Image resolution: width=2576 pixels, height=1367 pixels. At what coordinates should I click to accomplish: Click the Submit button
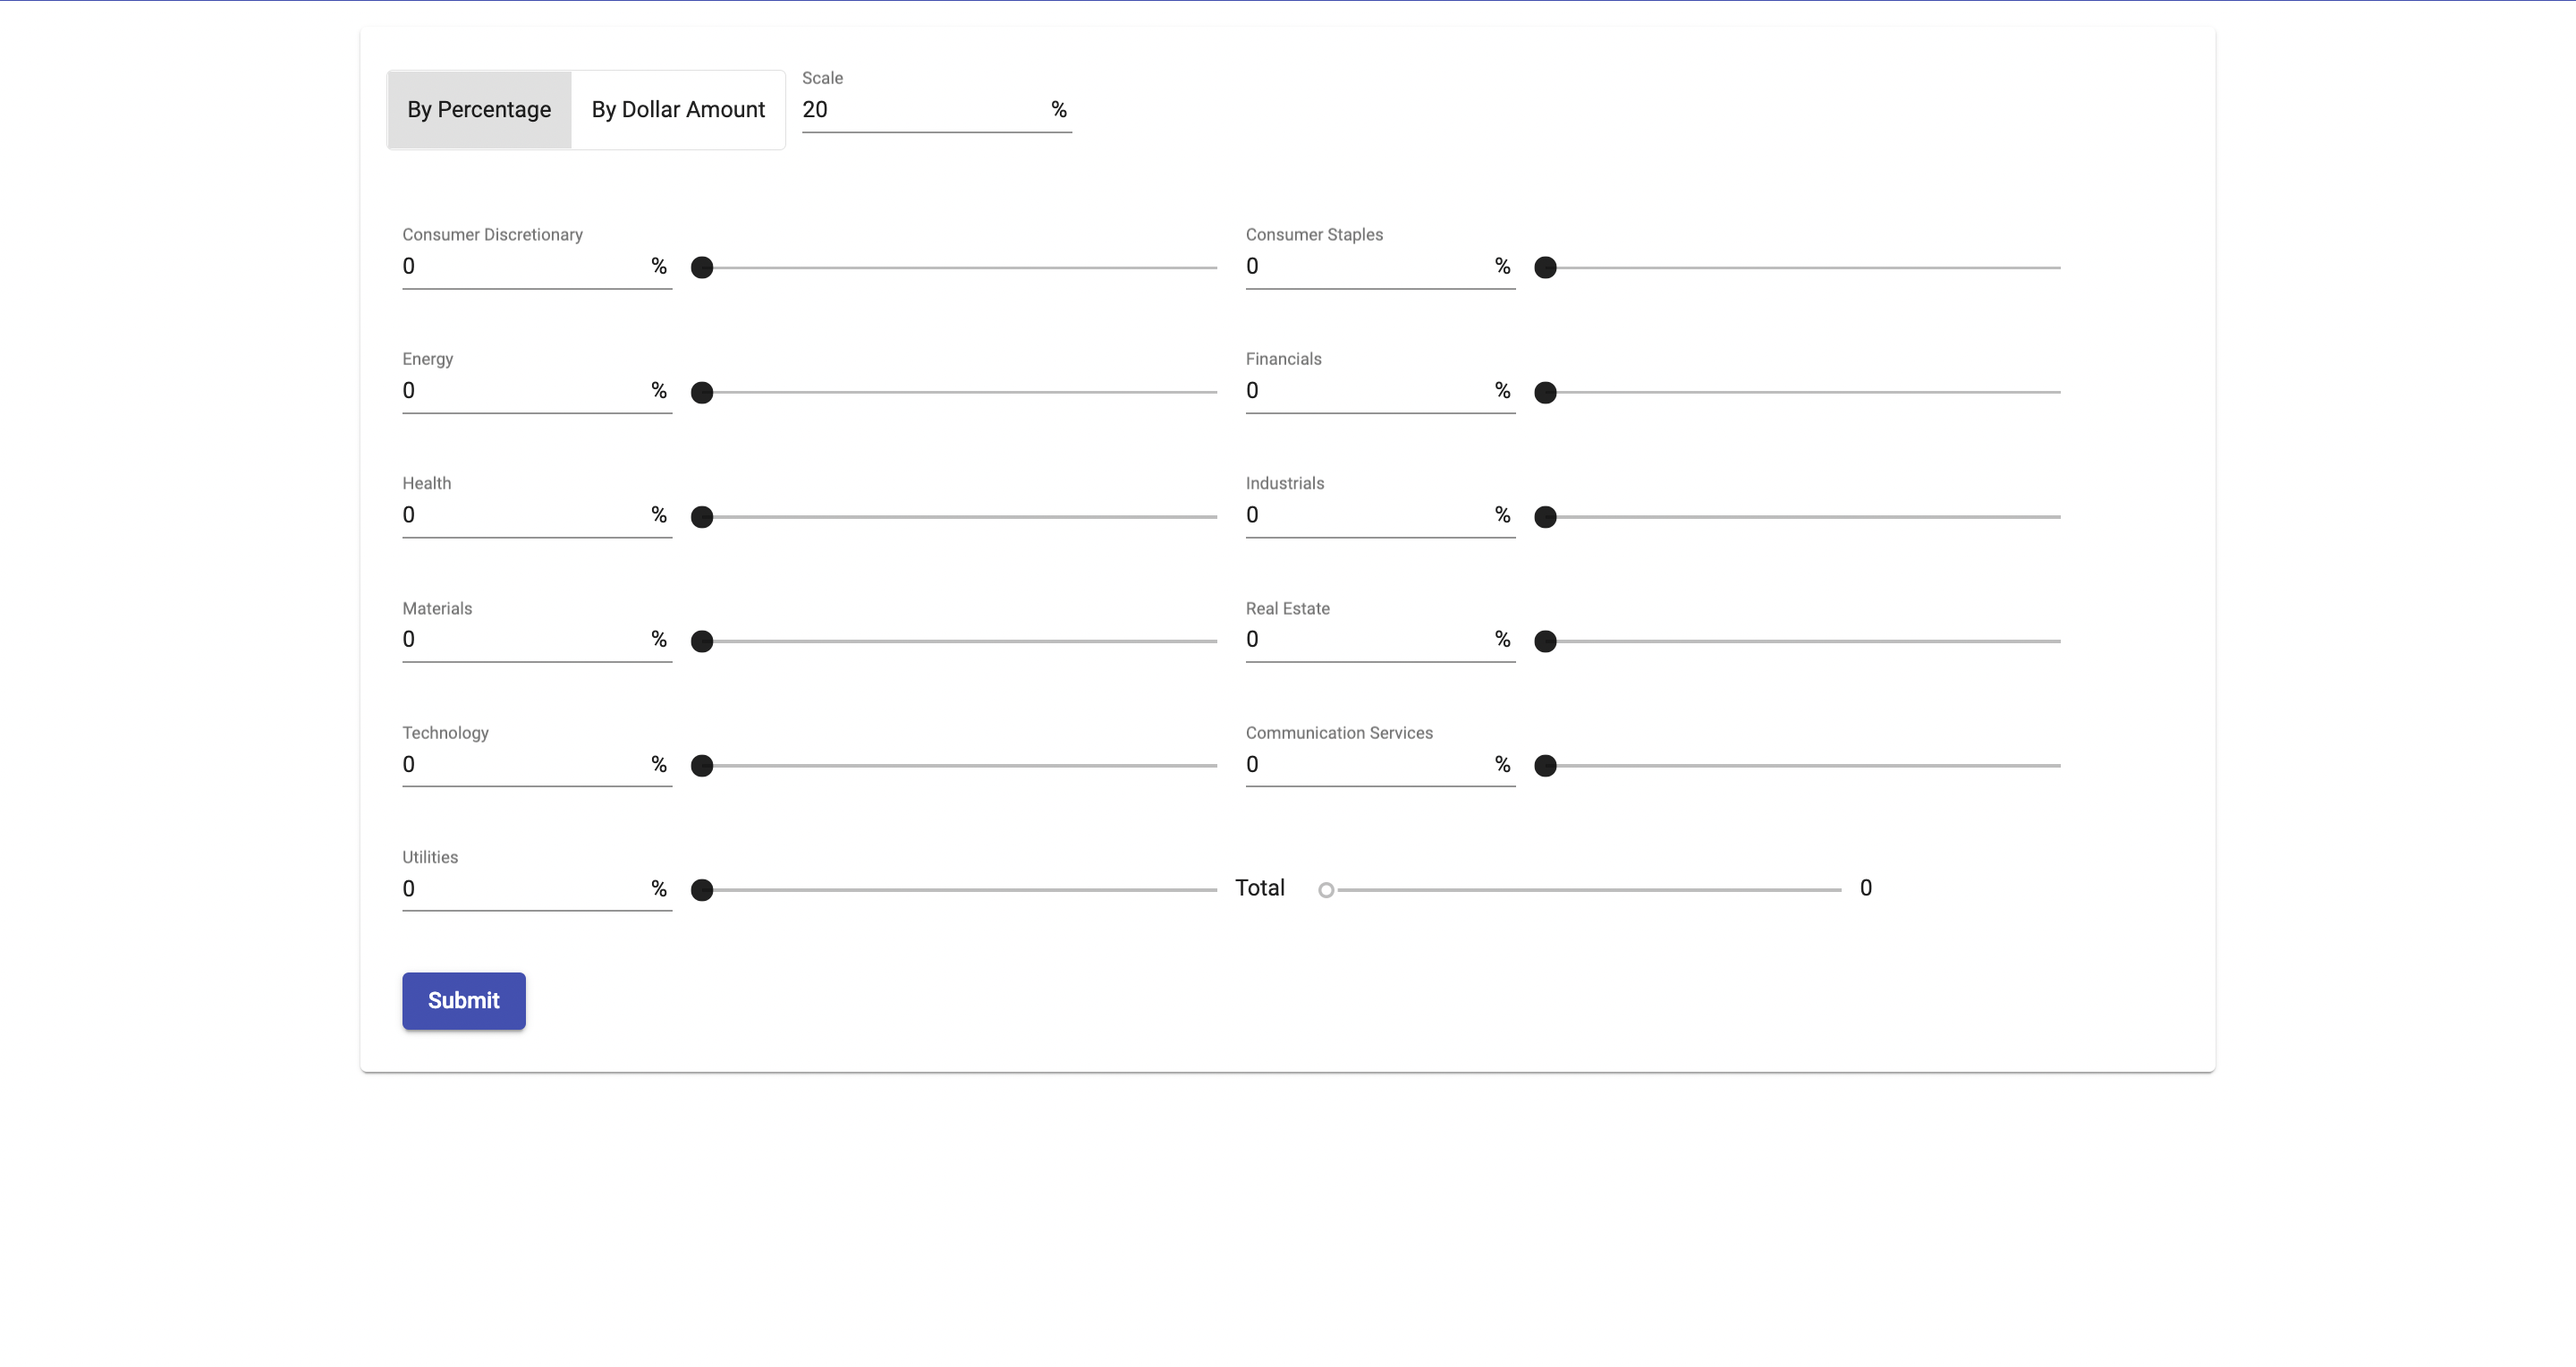463,1000
